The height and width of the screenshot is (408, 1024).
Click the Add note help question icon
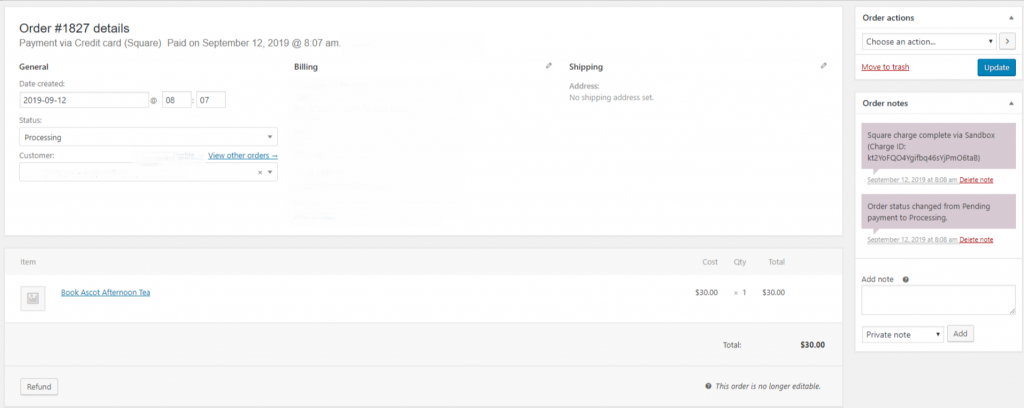click(x=905, y=279)
